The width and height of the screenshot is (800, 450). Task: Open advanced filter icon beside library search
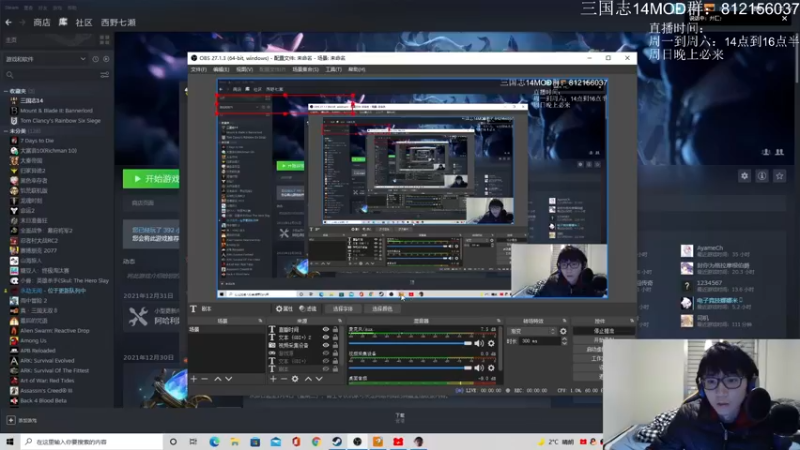105,75
